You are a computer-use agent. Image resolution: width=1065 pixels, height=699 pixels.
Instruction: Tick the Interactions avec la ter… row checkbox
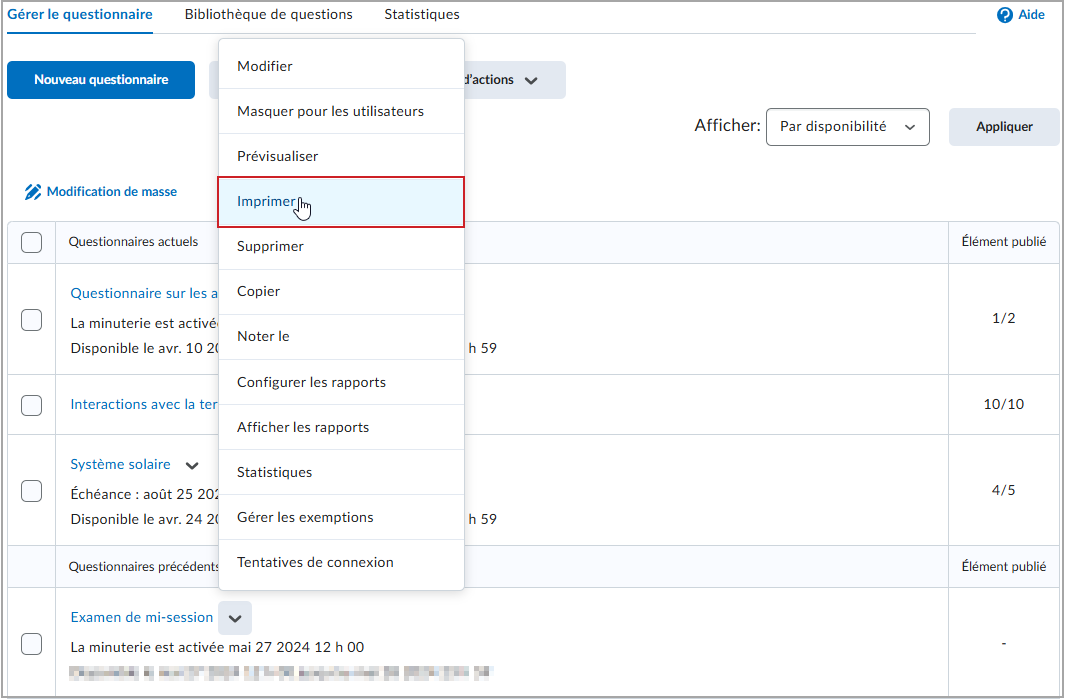click(x=31, y=406)
